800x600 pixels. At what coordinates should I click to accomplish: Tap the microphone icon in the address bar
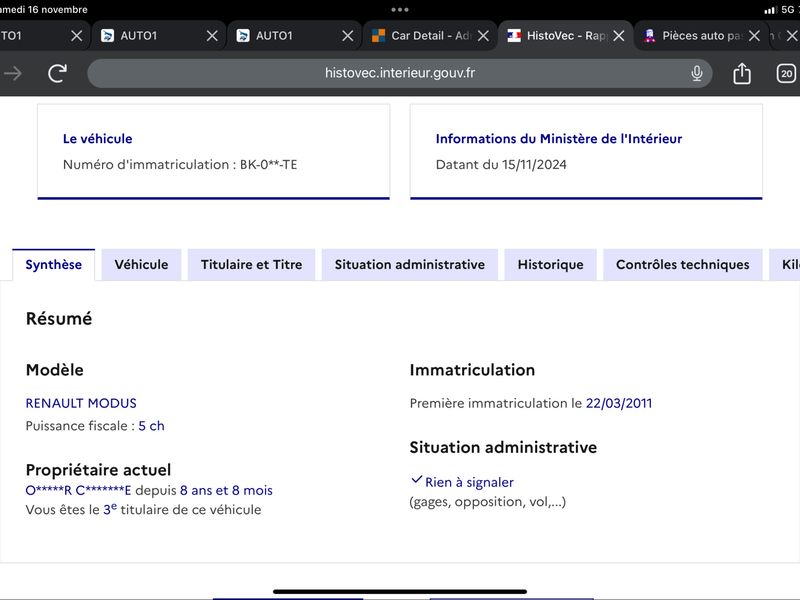(696, 73)
